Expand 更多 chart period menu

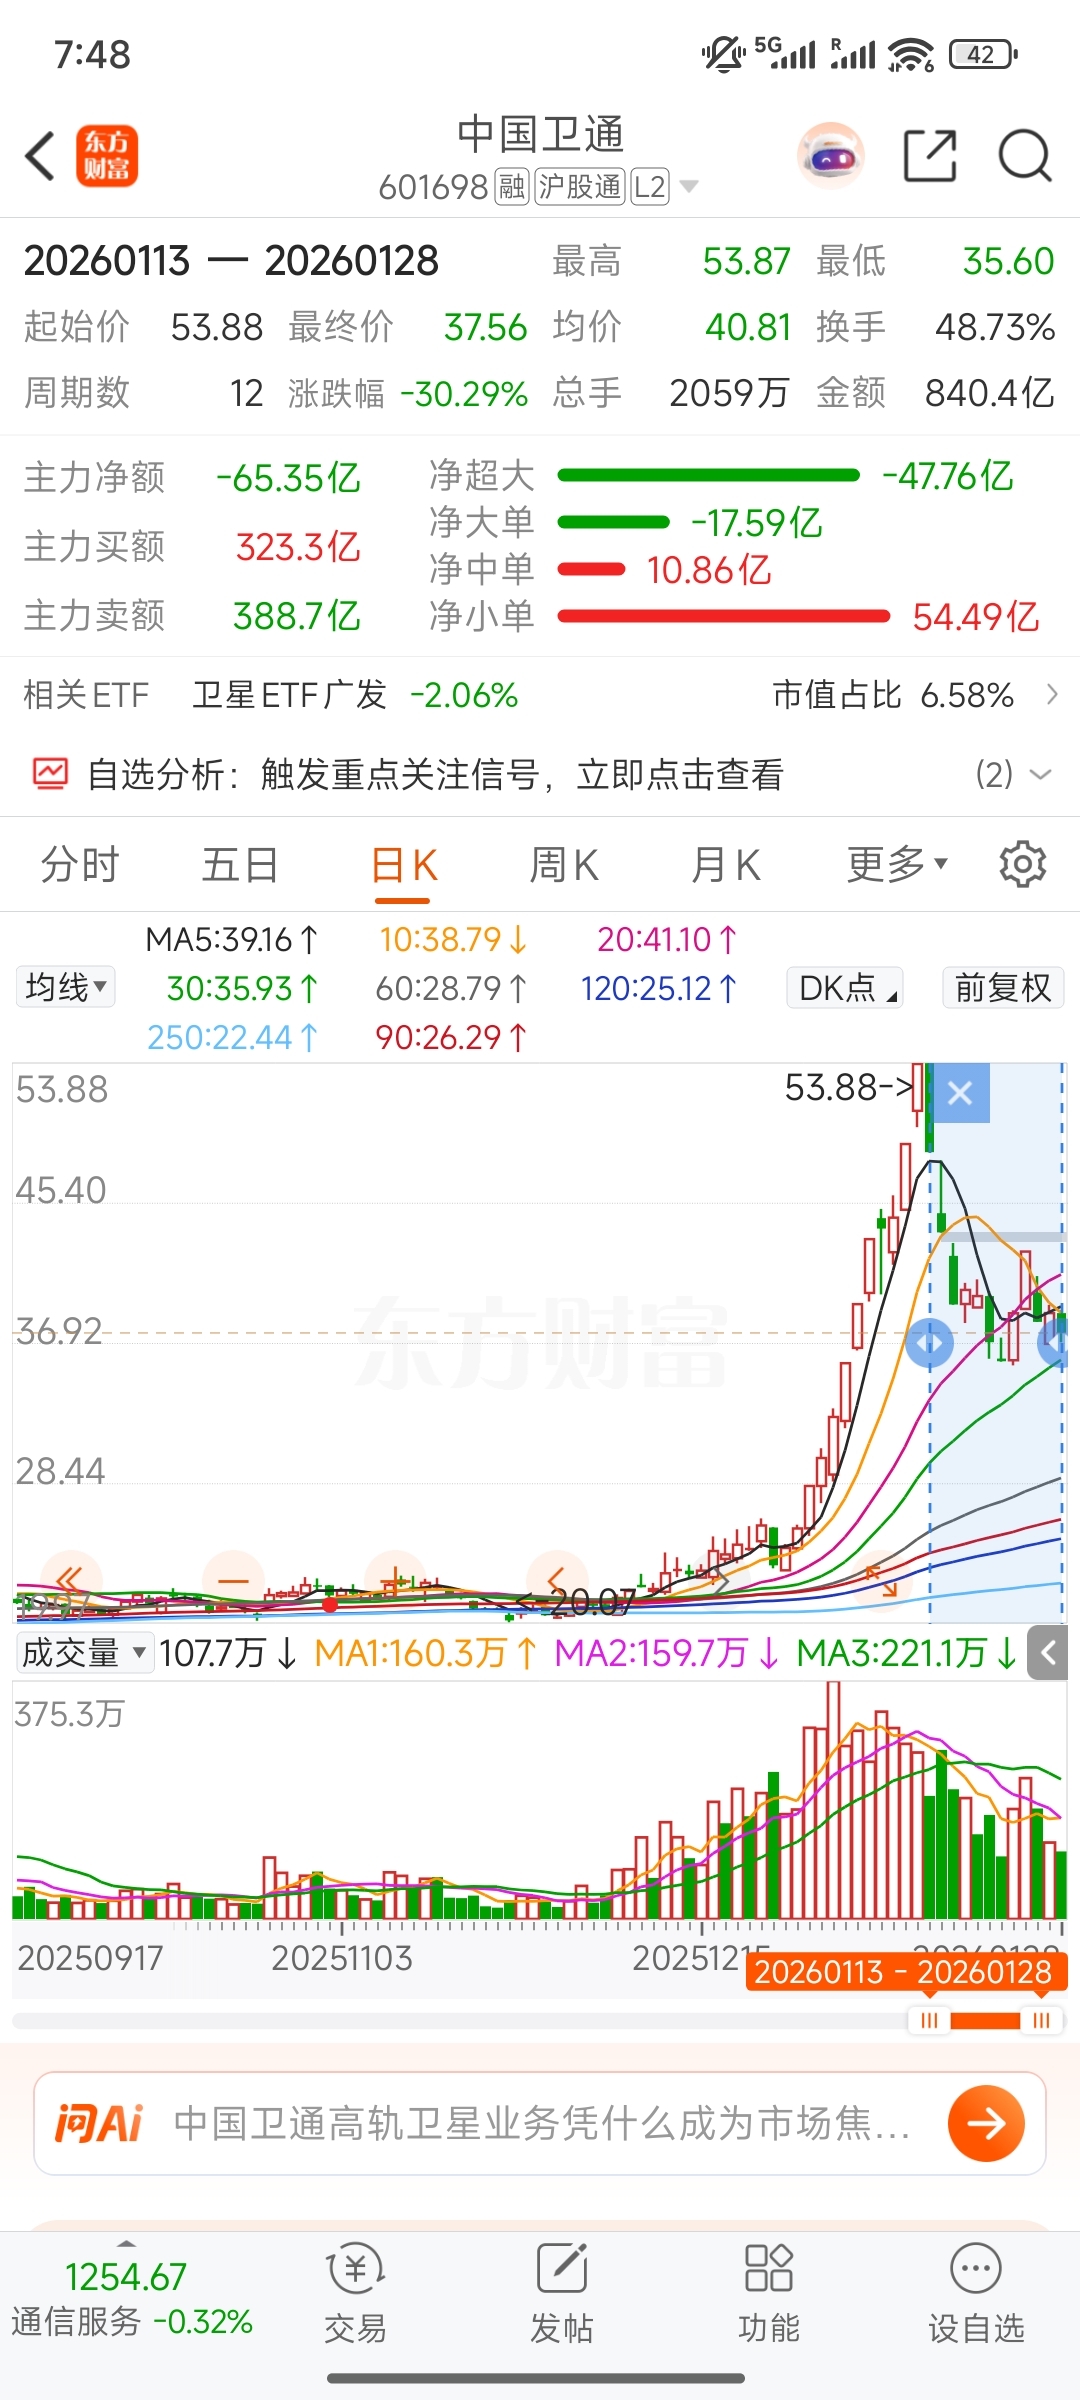[x=897, y=864]
